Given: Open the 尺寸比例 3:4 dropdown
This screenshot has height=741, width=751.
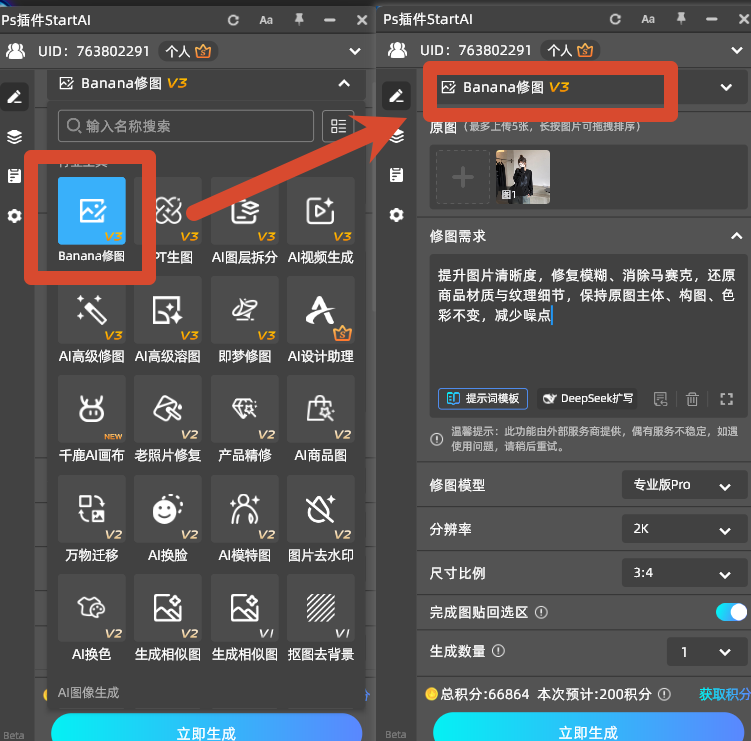Looking at the screenshot, I should click(684, 573).
